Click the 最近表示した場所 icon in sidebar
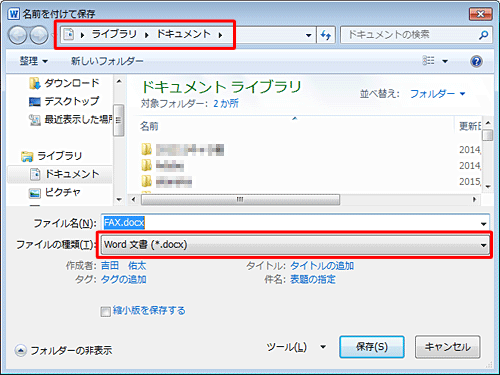The image size is (500, 375). (35, 120)
